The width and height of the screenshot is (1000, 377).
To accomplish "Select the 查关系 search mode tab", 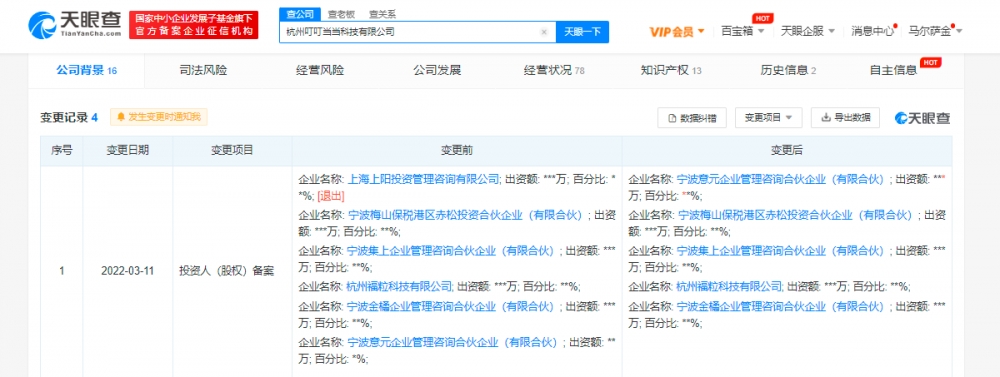I will pyautogui.click(x=382, y=14).
